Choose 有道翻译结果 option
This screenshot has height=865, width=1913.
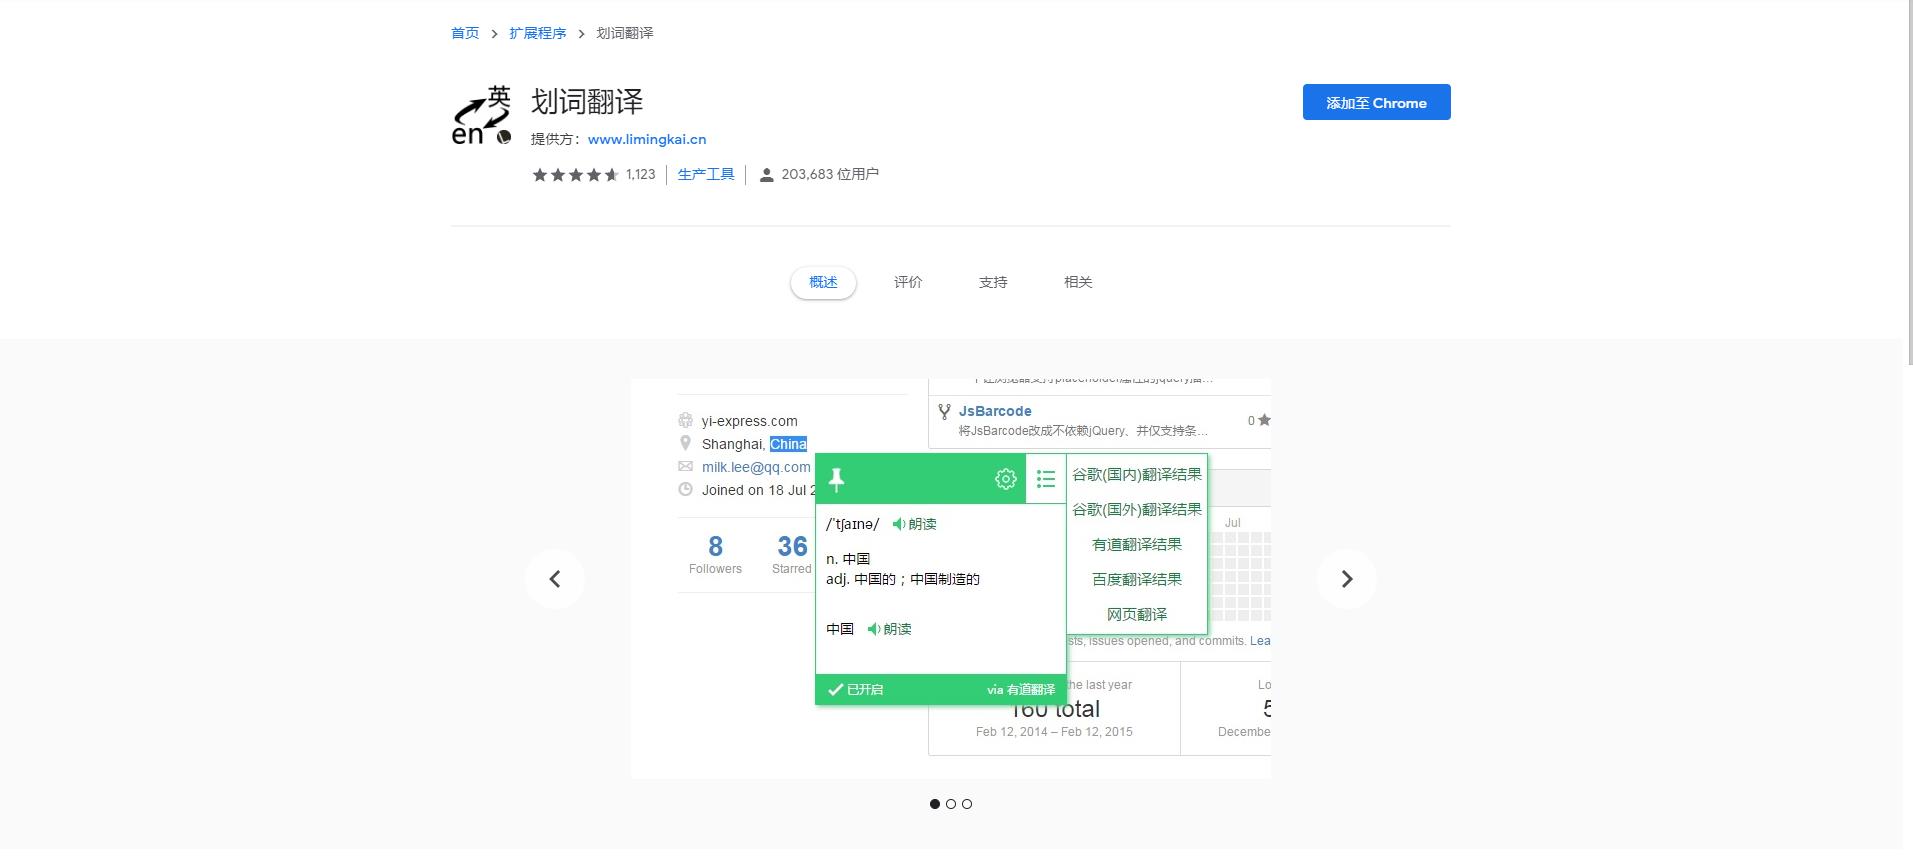pos(1137,544)
